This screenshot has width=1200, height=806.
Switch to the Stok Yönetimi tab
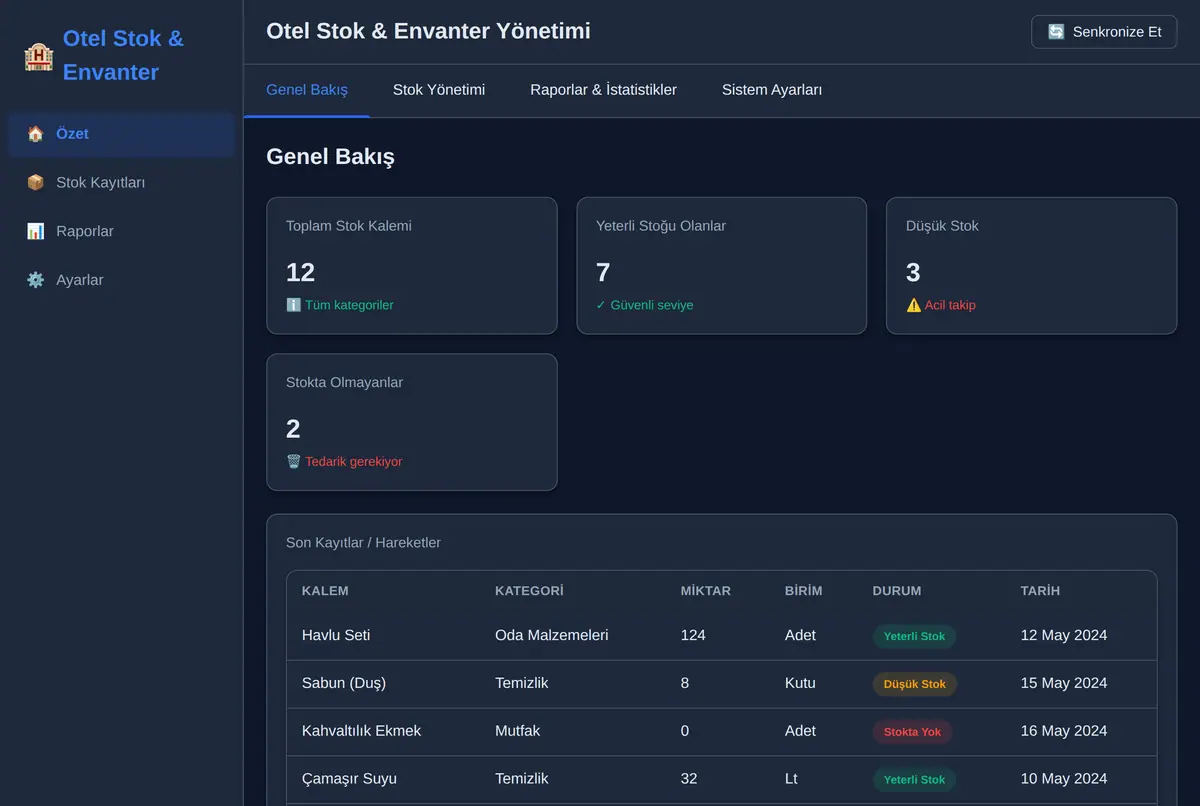point(439,90)
